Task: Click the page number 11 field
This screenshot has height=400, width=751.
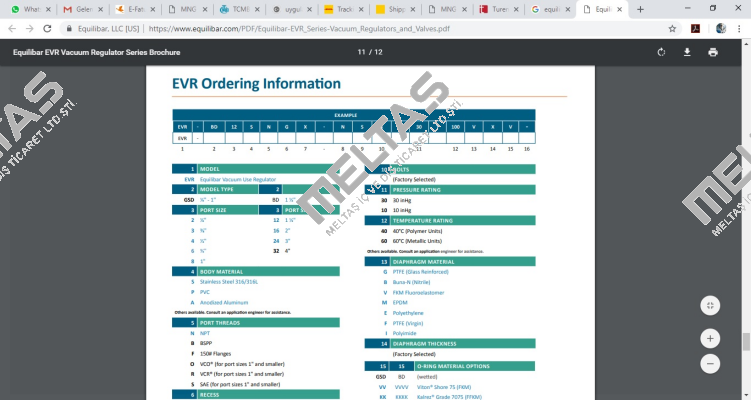Action: coord(362,52)
